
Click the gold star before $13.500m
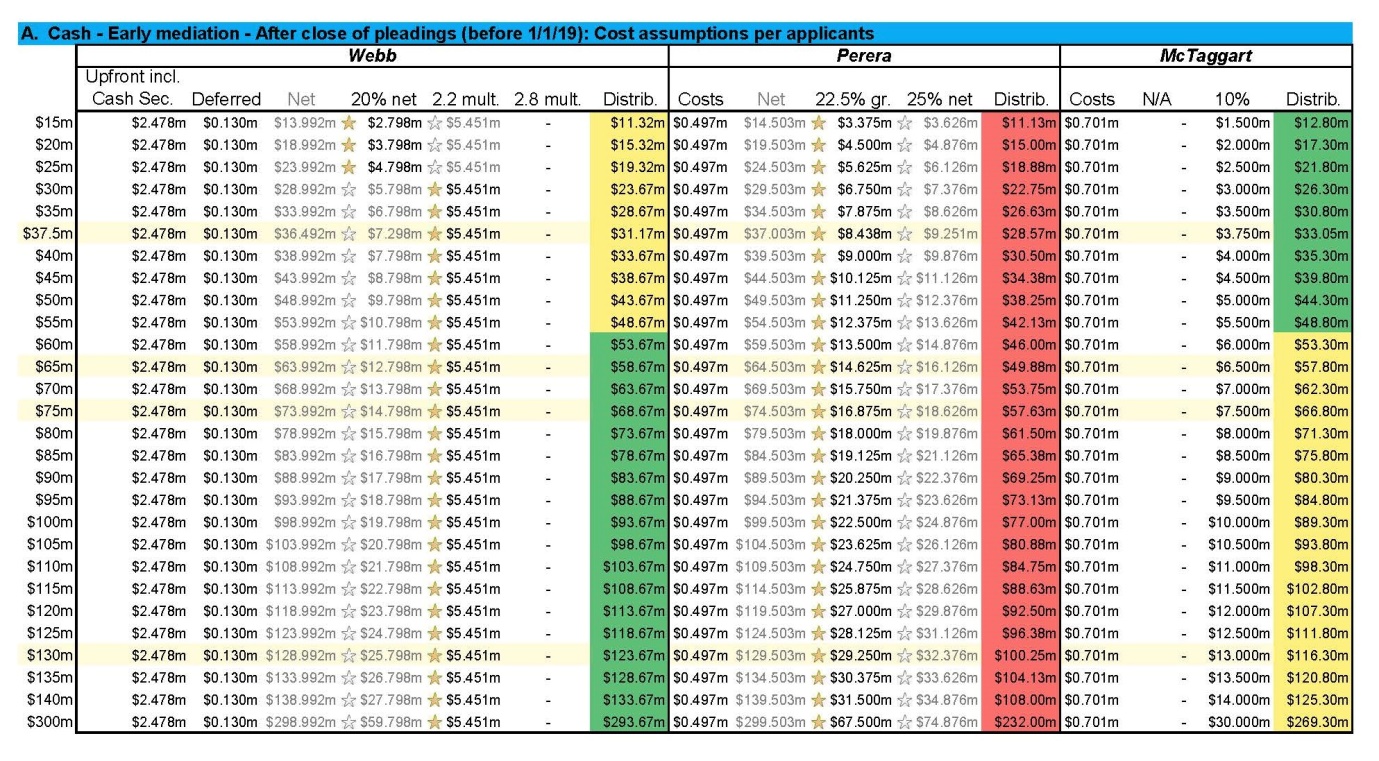point(818,344)
